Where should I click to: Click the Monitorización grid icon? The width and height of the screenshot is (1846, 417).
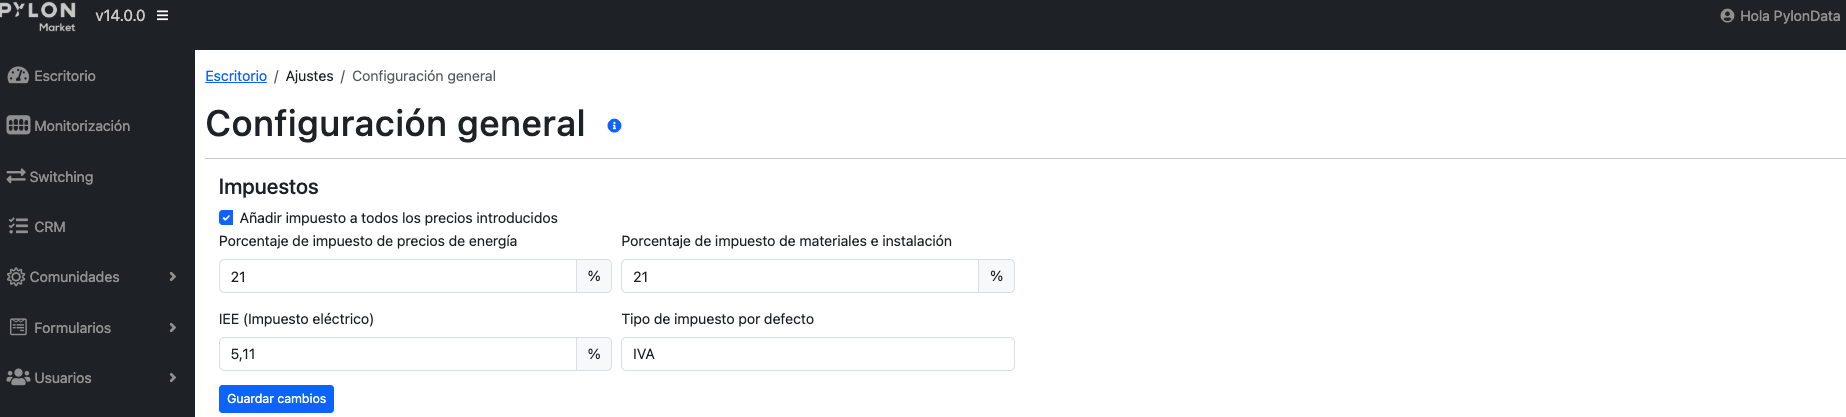(18, 126)
